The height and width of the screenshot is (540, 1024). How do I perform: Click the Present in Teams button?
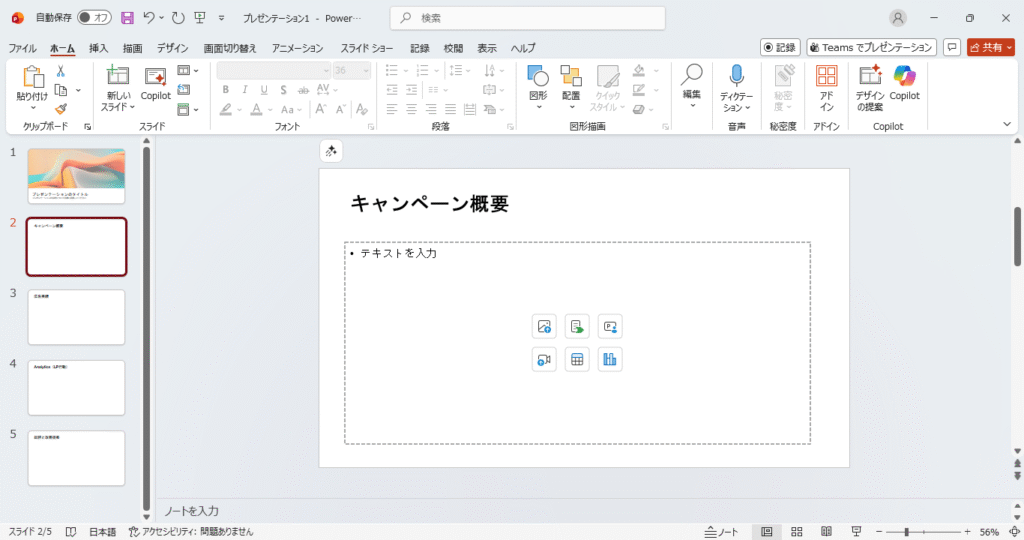click(871, 47)
